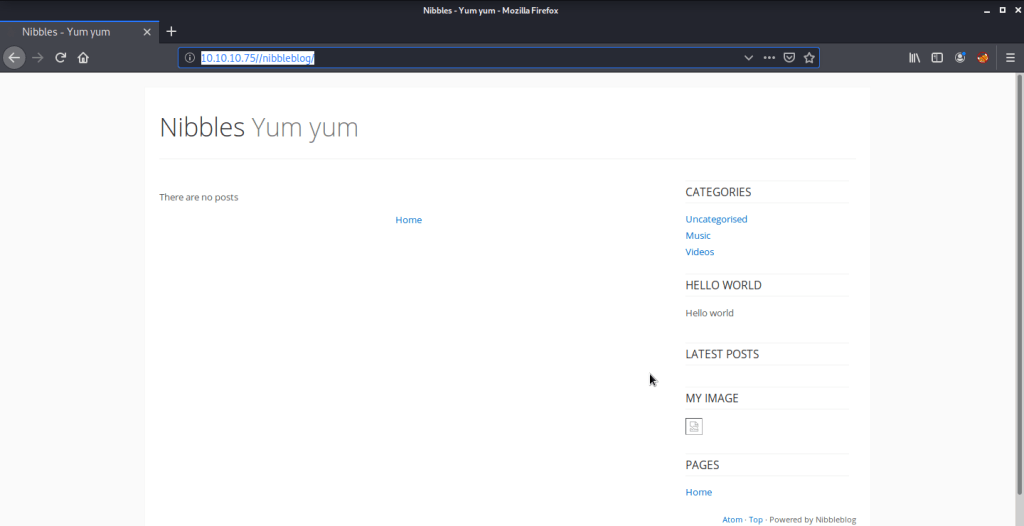The height and width of the screenshot is (526, 1024).
Task: Go to the Firefox home page
Action: tap(83, 58)
